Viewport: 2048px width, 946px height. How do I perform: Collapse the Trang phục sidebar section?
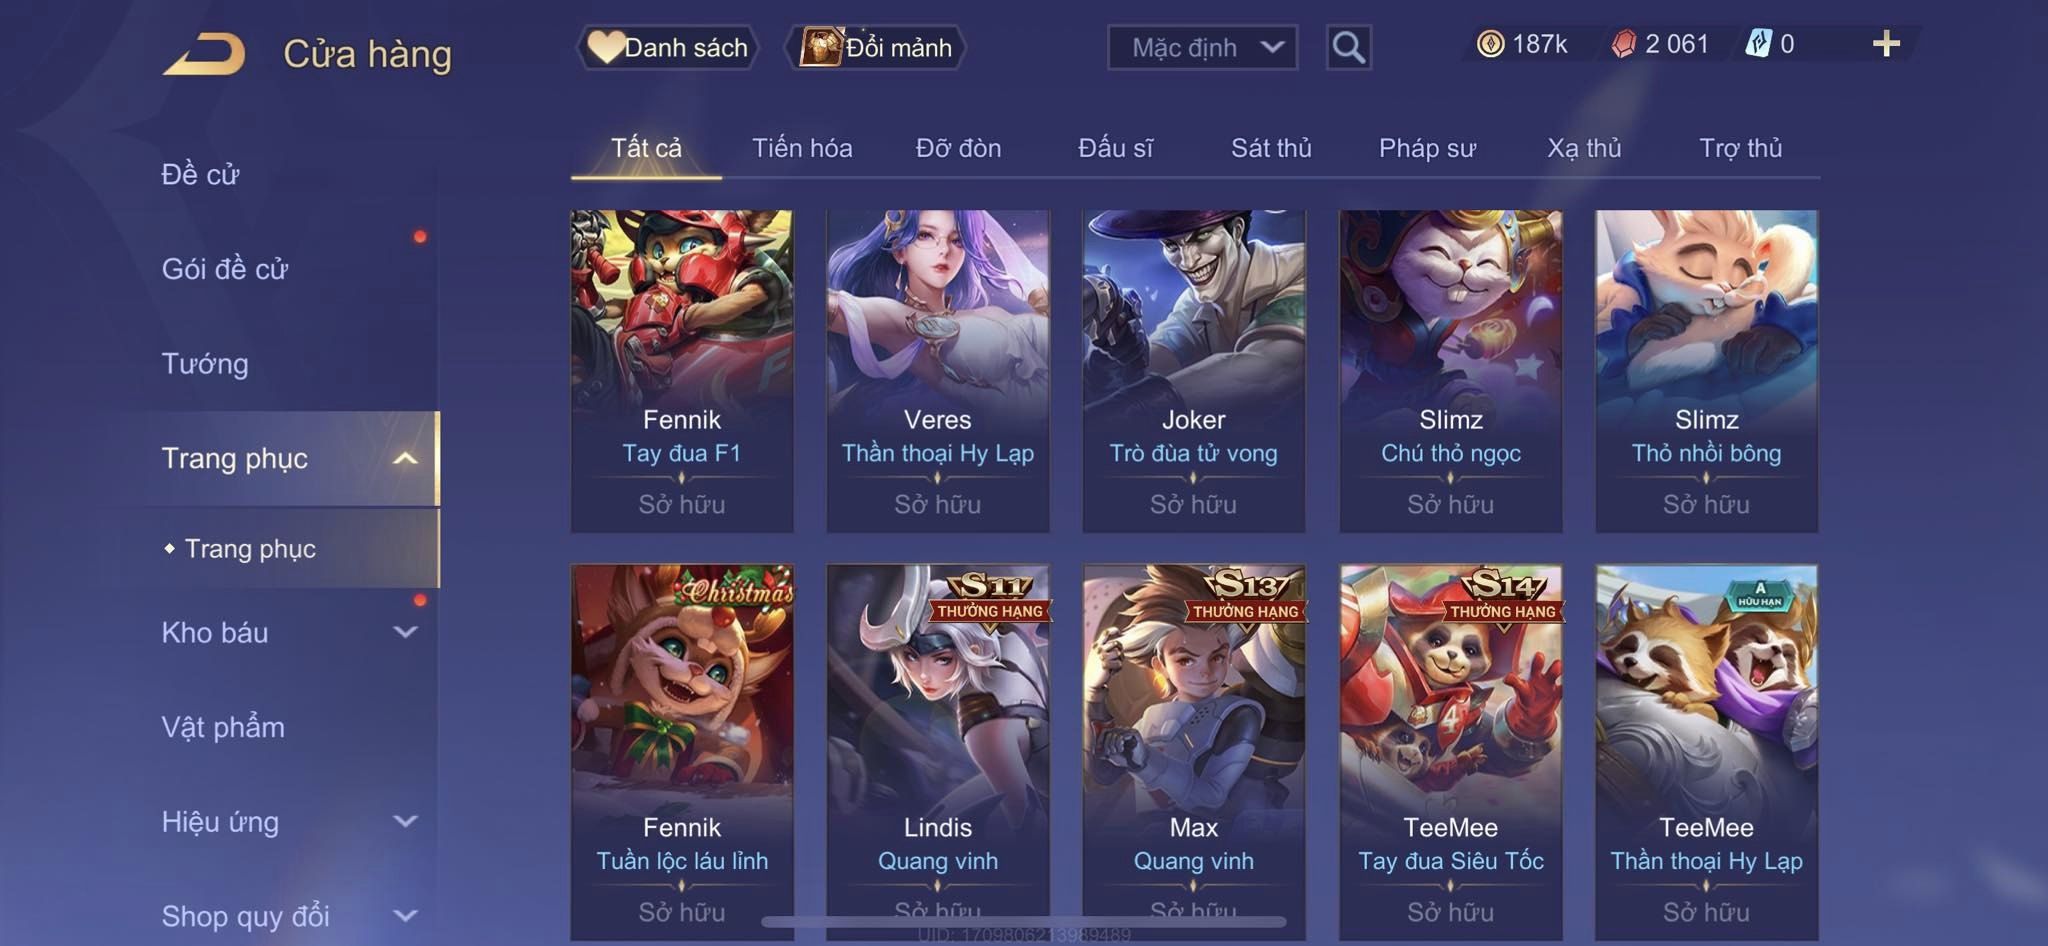tap(405, 458)
